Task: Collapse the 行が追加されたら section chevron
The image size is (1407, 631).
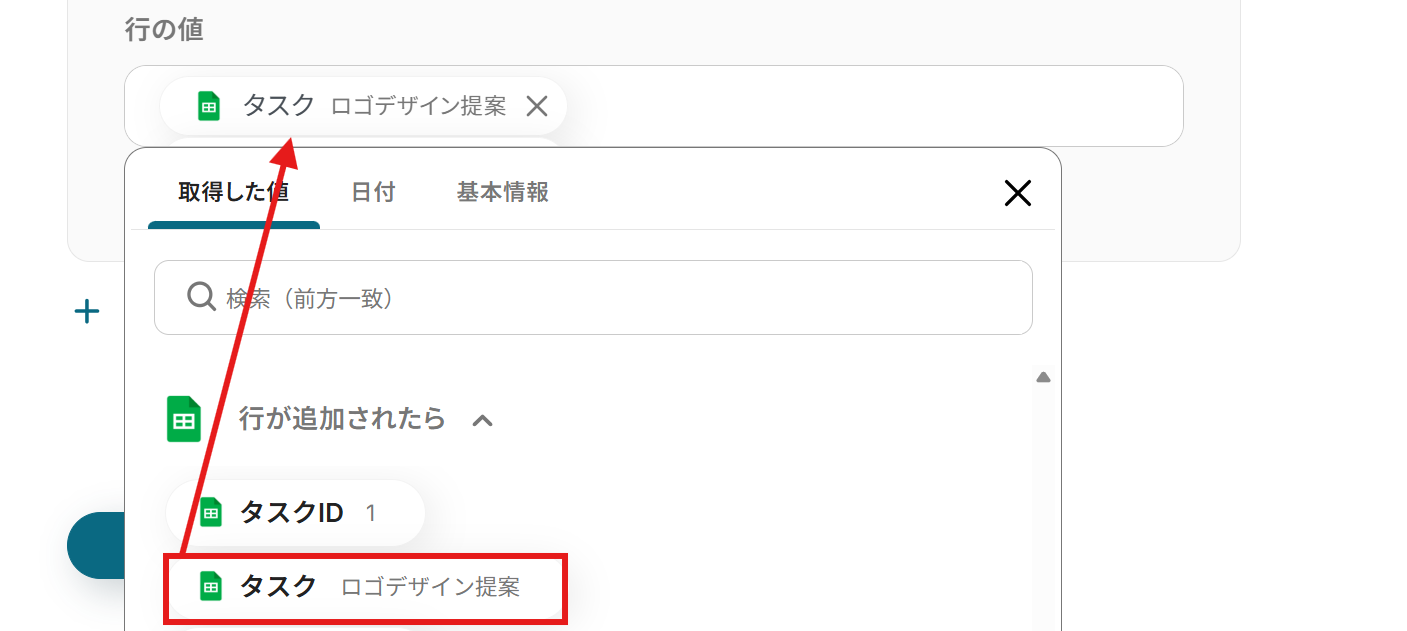Action: tap(482, 420)
